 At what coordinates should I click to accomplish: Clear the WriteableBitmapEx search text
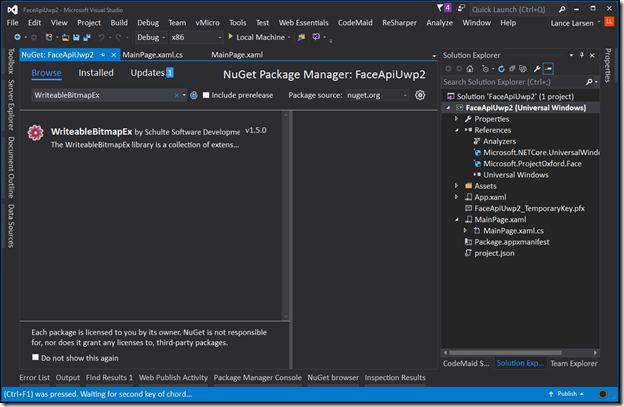[x=176, y=95]
